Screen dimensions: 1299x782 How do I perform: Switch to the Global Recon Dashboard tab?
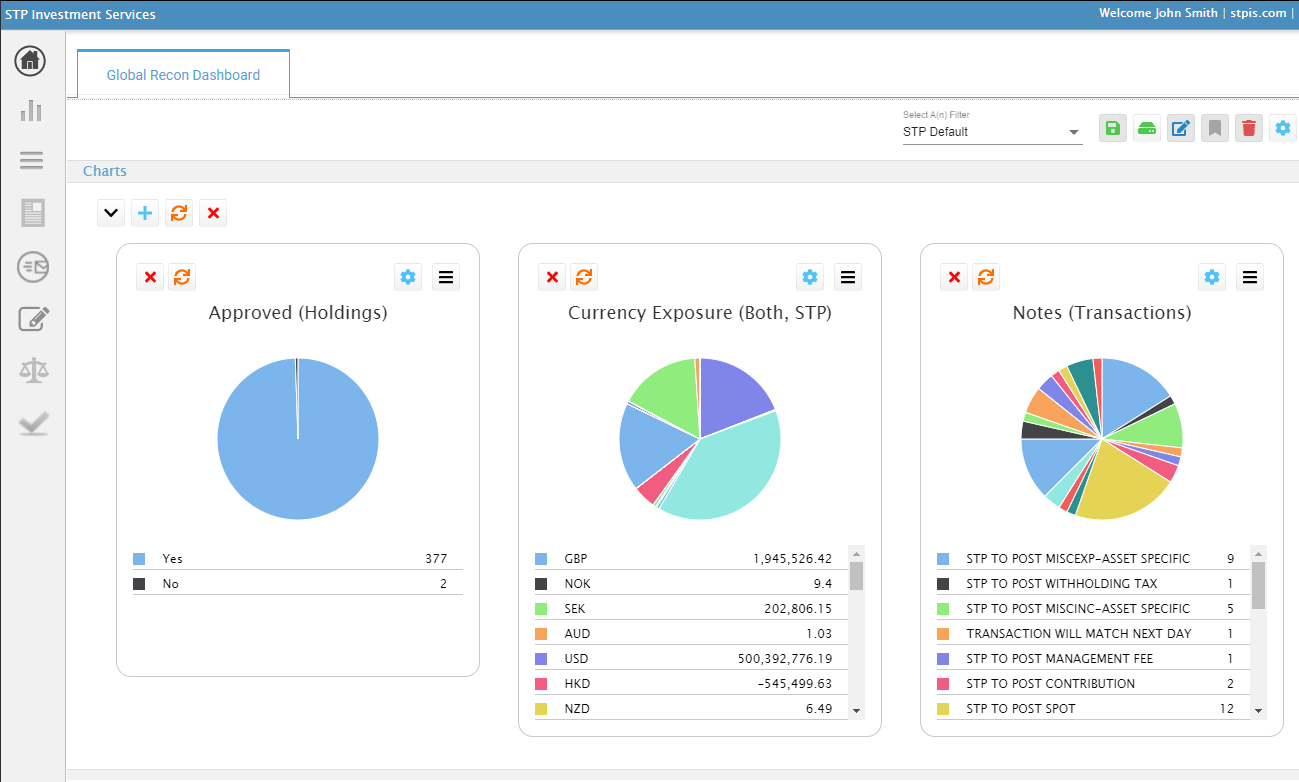pos(182,74)
